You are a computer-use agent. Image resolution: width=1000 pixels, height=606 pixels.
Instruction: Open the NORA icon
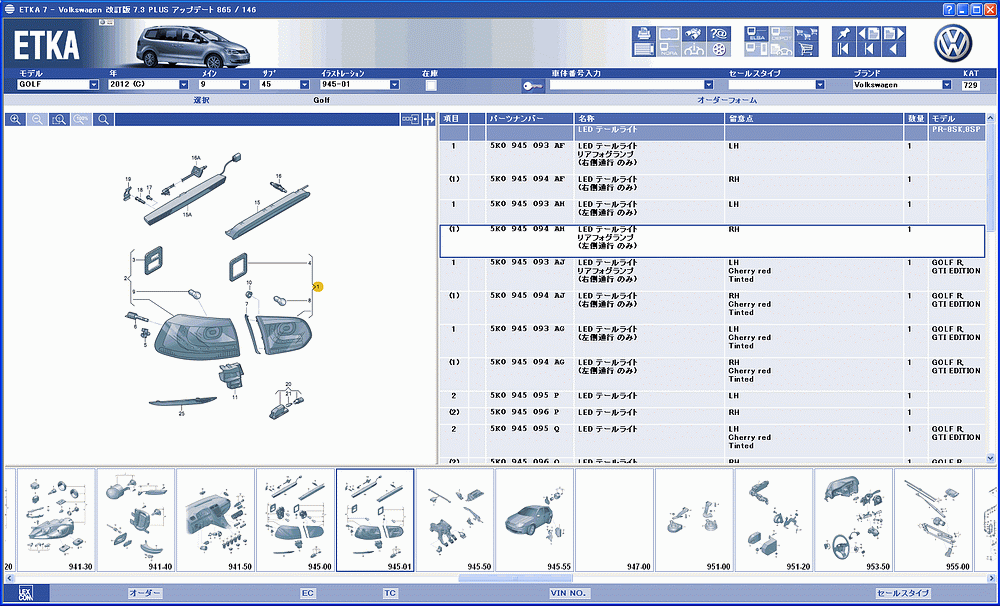tap(669, 49)
